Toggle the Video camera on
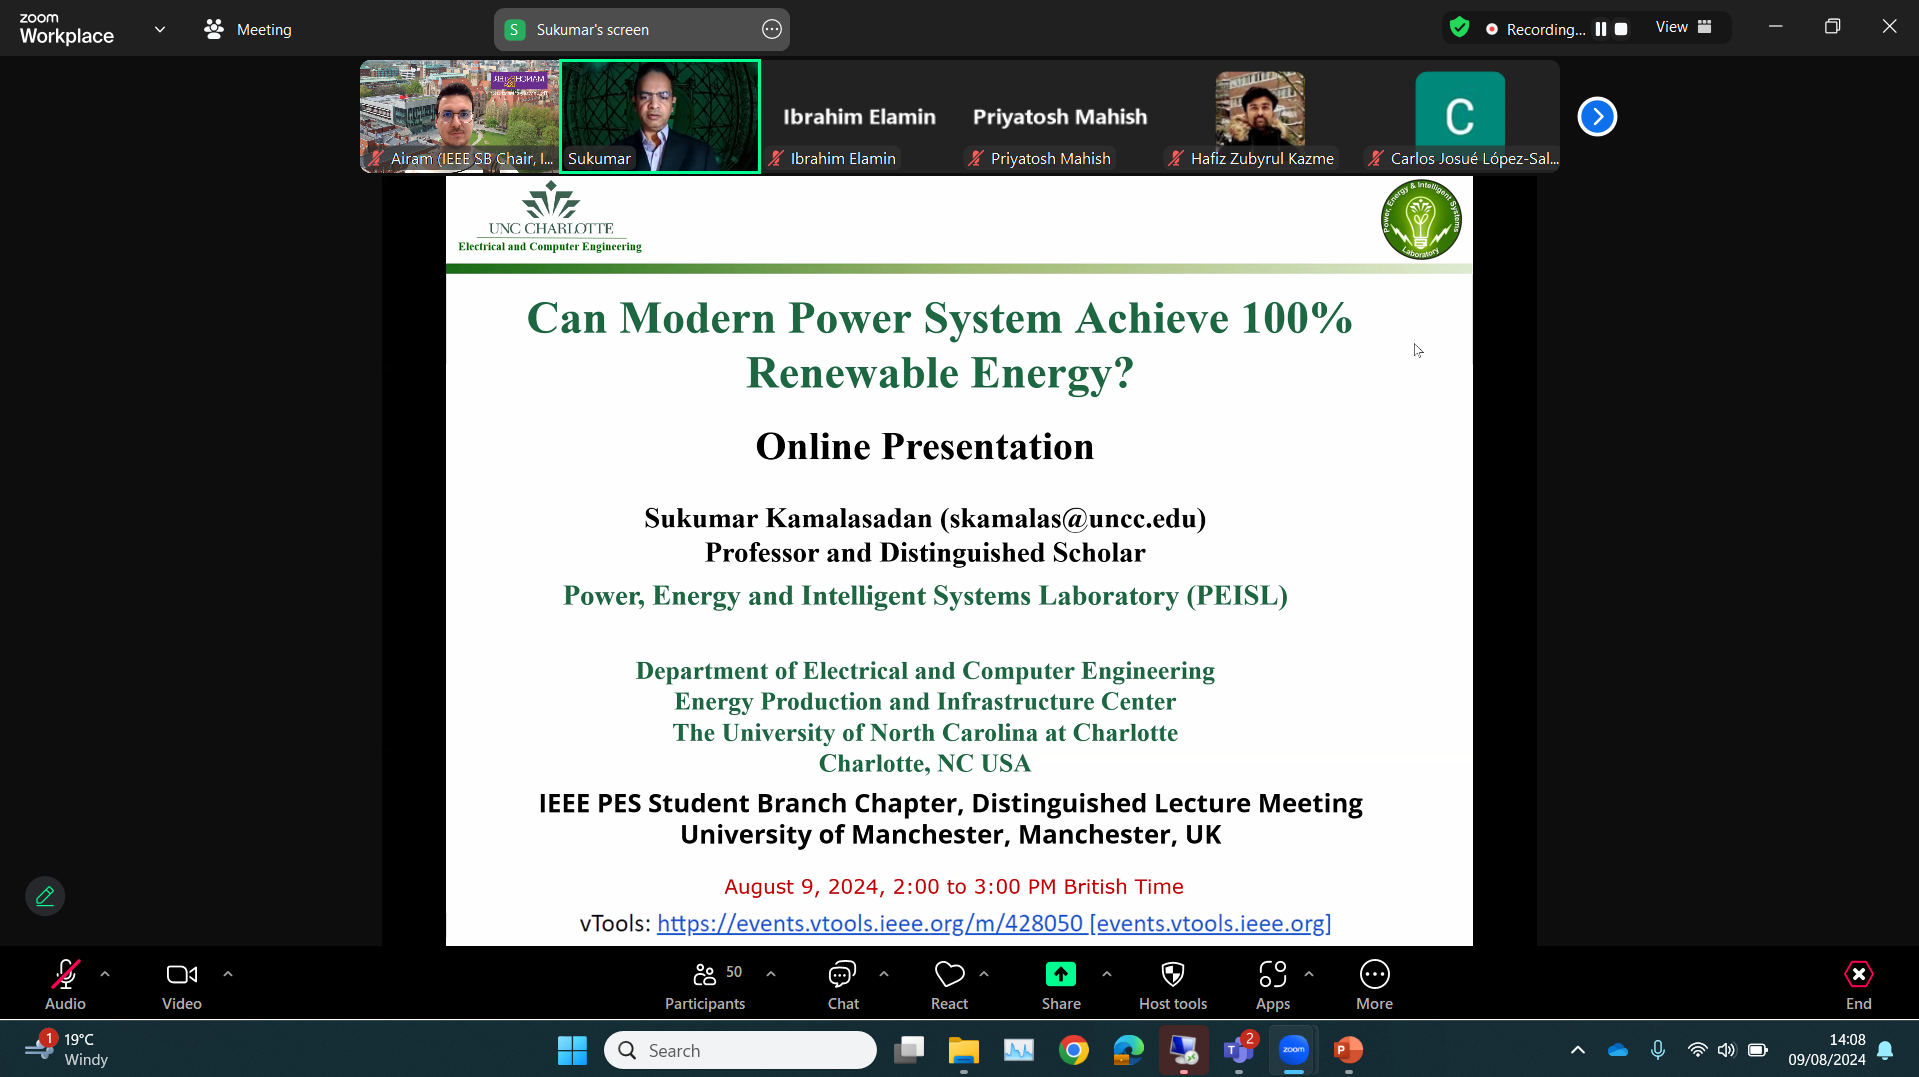Viewport: 1919px width, 1077px height. (x=181, y=985)
